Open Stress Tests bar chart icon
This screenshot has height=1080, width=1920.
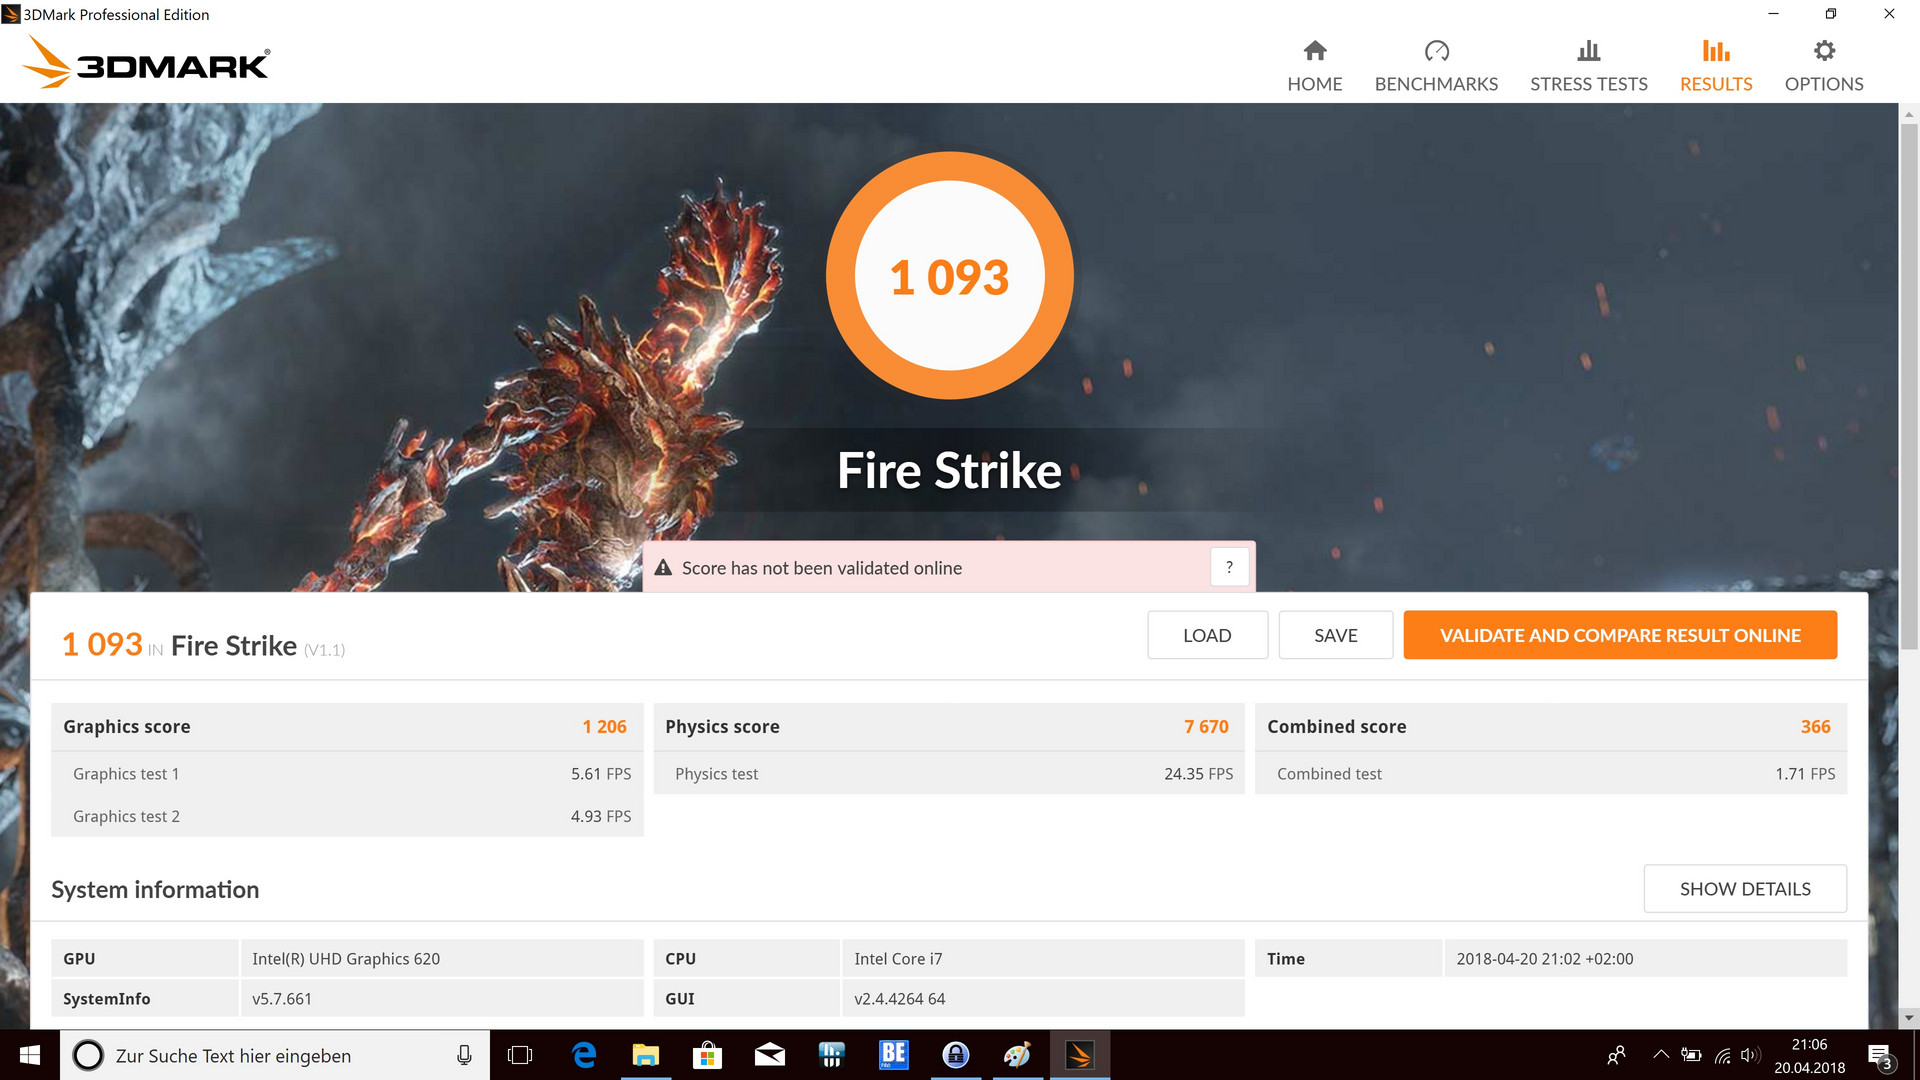1588,51
